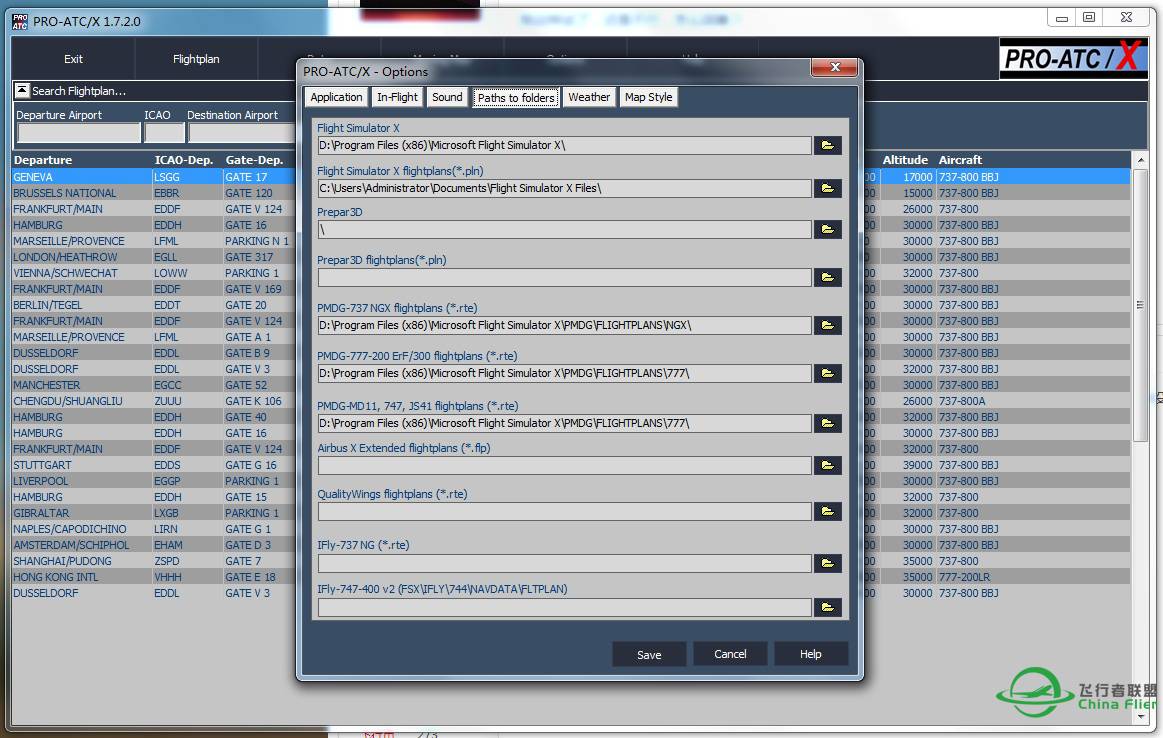
Task: Browse folder for PMDG-777-200 ErF/300 flightplans
Action: (827, 373)
